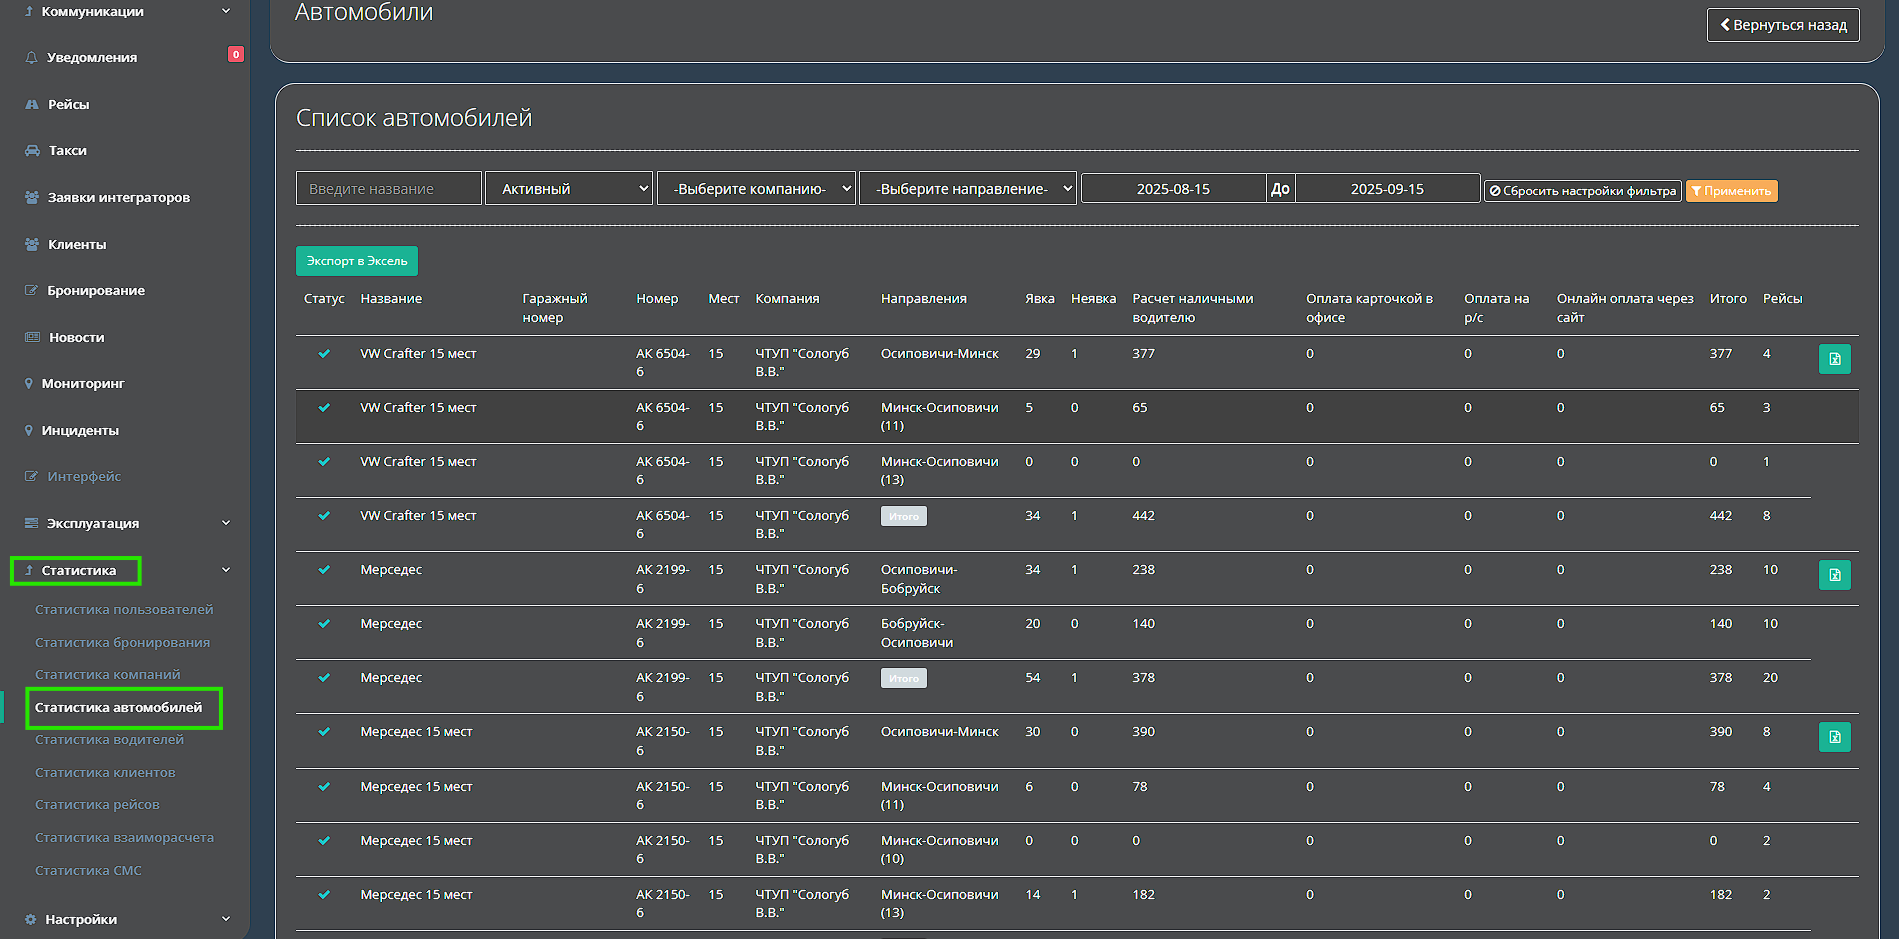Open the Выберите компанию dropdown
1899x939 pixels.
[x=756, y=188]
